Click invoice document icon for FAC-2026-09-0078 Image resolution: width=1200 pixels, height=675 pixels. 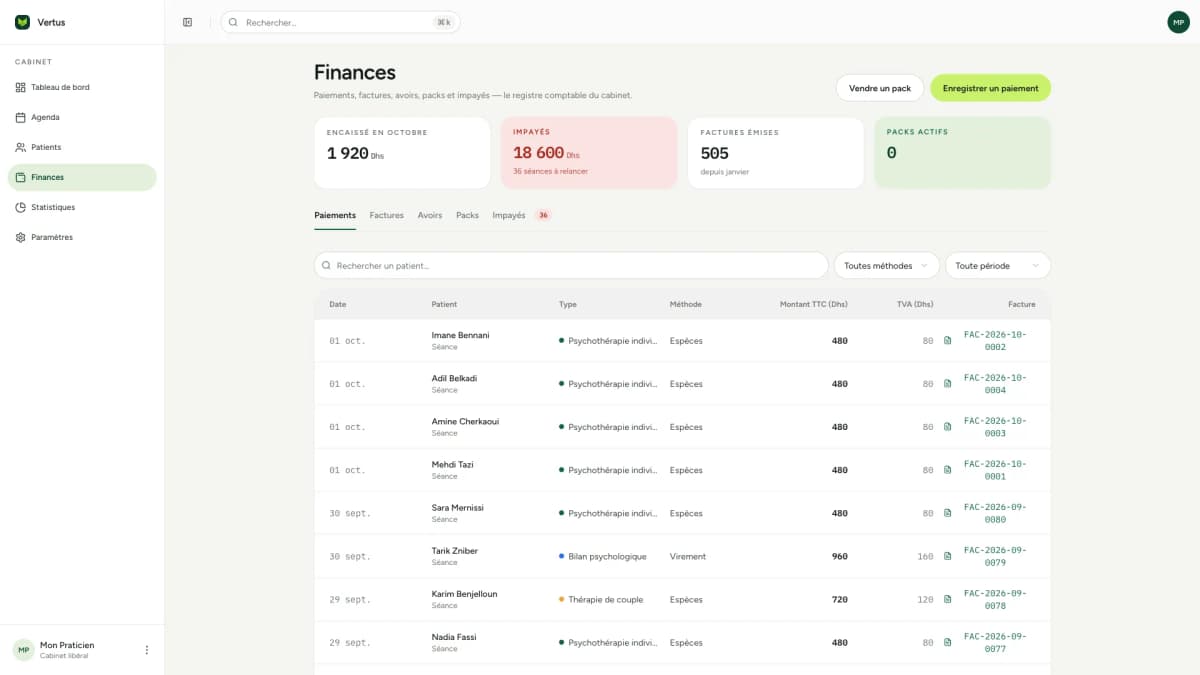pyautogui.click(x=948, y=600)
